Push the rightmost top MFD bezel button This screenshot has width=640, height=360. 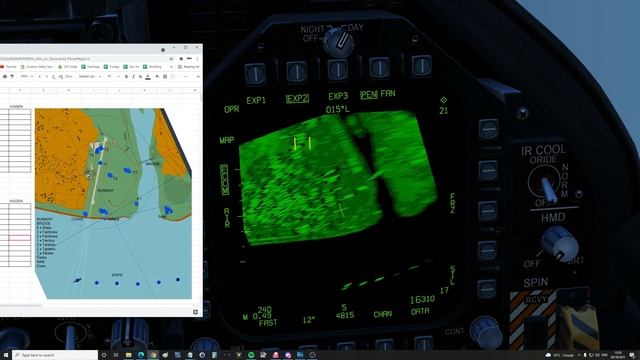(421, 65)
